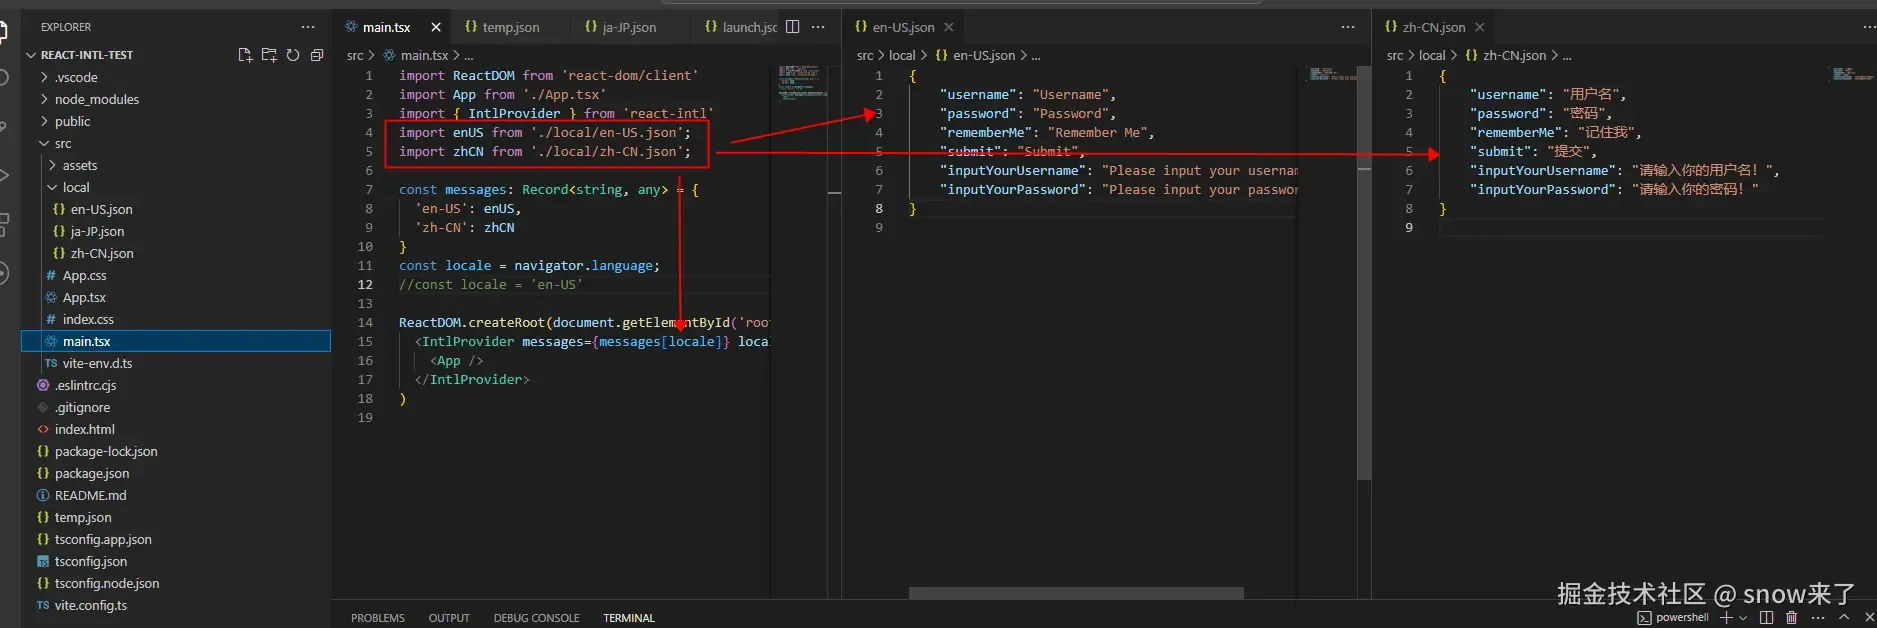Open index.html from the file tree
The width and height of the screenshot is (1877, 628).
pyautogui.click(x=176, y=429)
